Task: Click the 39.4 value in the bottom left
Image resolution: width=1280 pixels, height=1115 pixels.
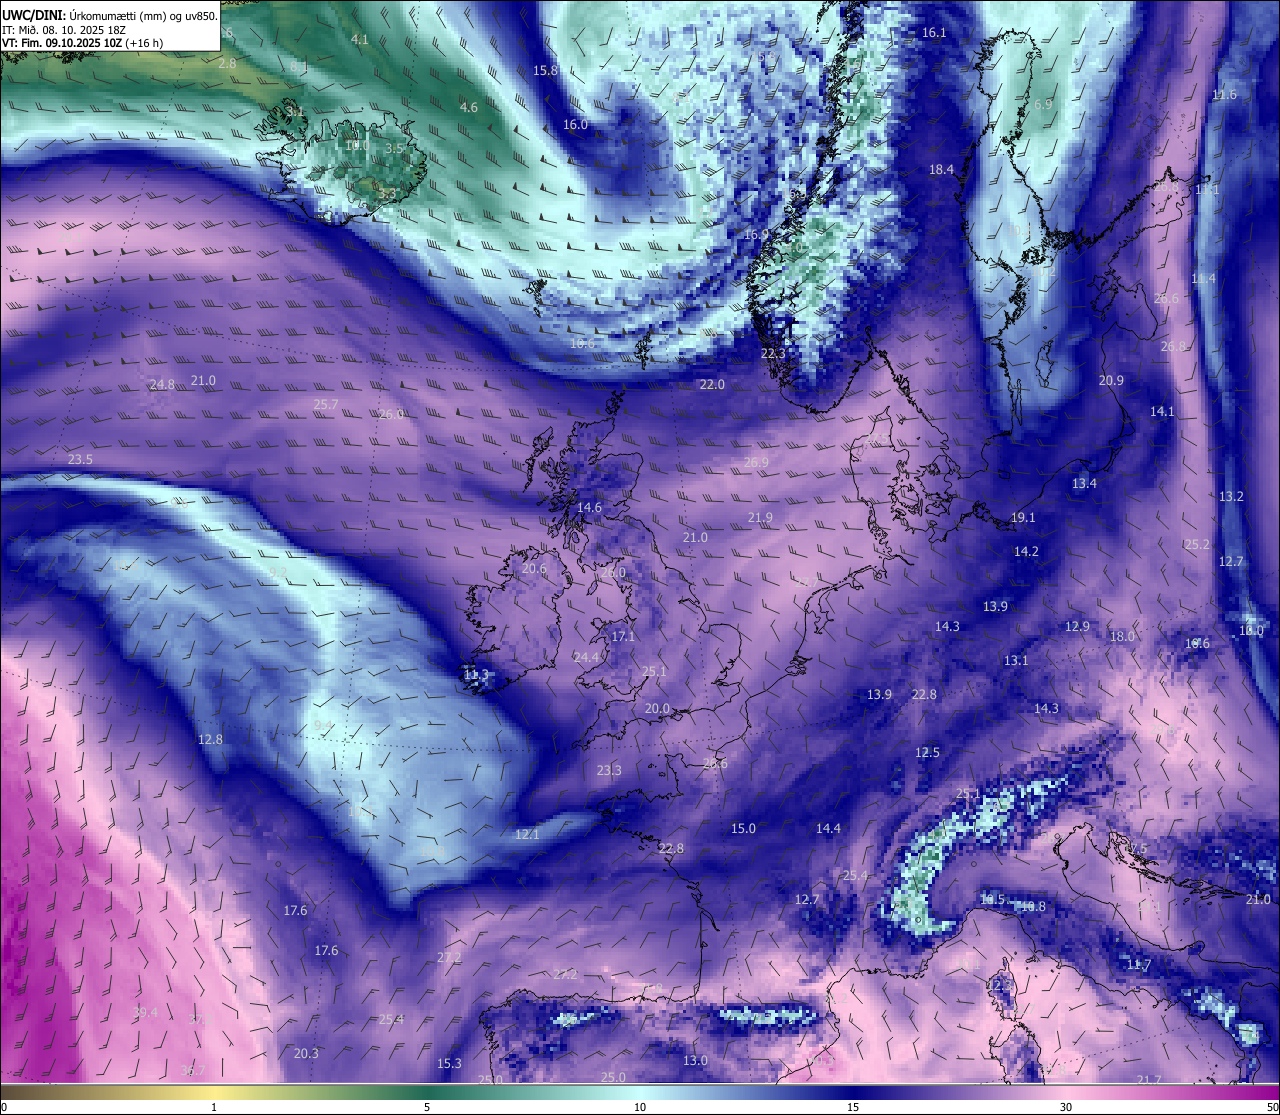Action: pyautogui.click(x=145, y=1013)
